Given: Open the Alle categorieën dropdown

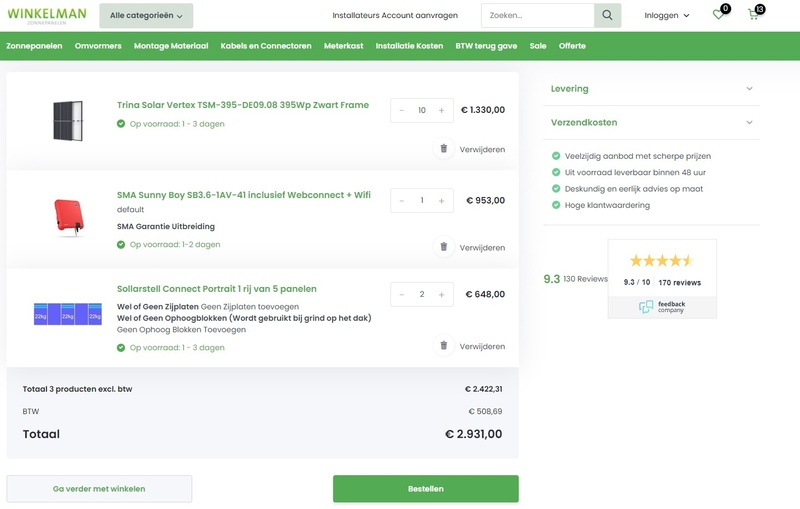Looking at the screenshot, I should coord(146,16).
